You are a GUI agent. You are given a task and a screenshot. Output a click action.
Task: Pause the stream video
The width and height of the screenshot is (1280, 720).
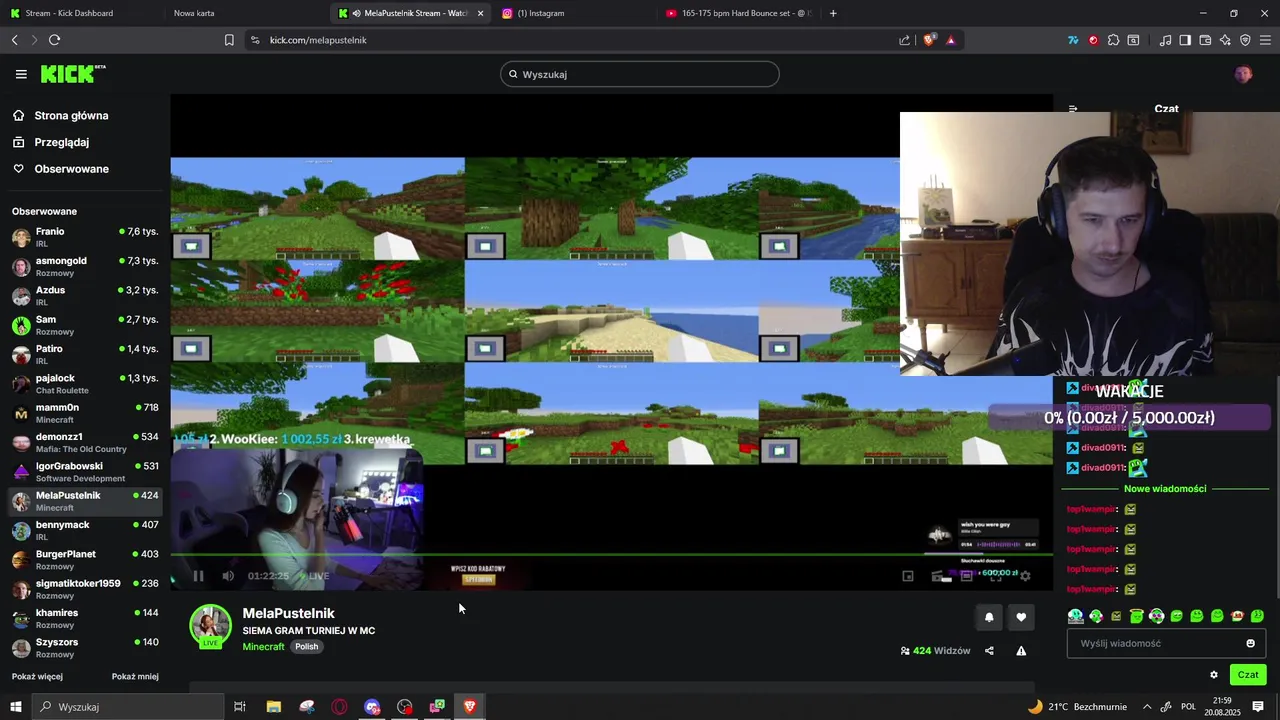click(198, 576)
